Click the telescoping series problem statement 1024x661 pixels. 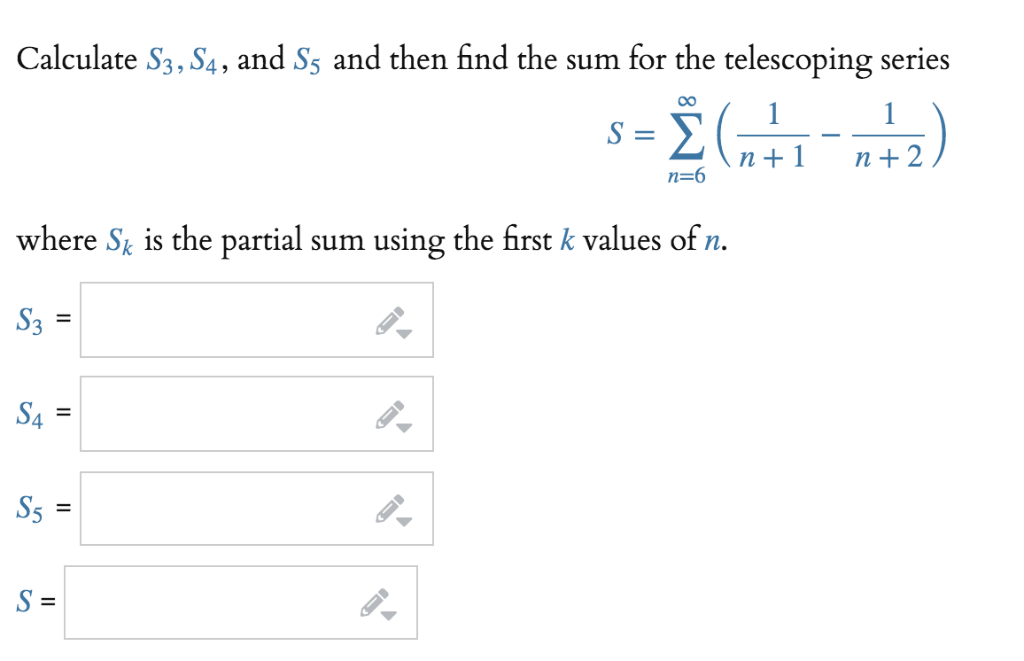click(480, 58)
